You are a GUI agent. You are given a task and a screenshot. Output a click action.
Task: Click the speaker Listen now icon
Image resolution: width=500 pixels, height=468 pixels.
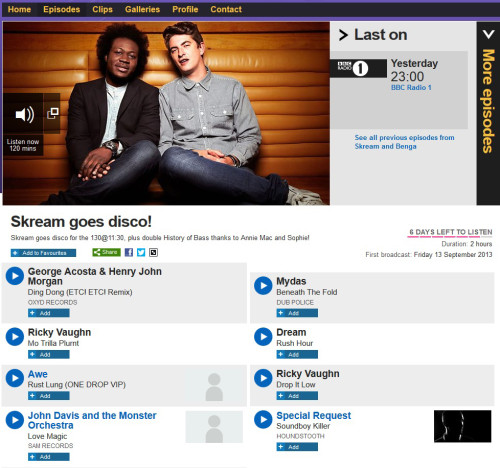pos(24,115)
